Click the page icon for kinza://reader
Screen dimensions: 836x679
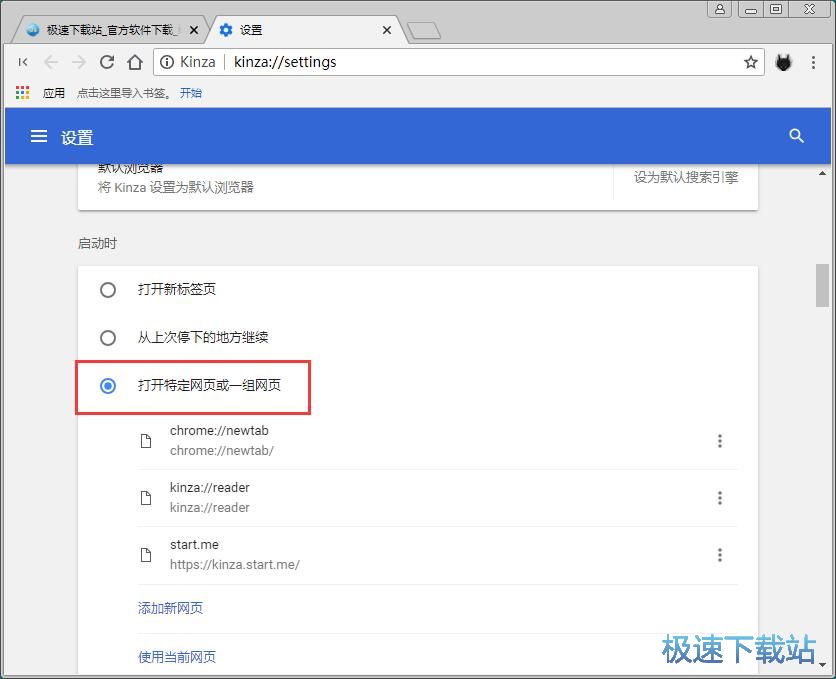146,498
